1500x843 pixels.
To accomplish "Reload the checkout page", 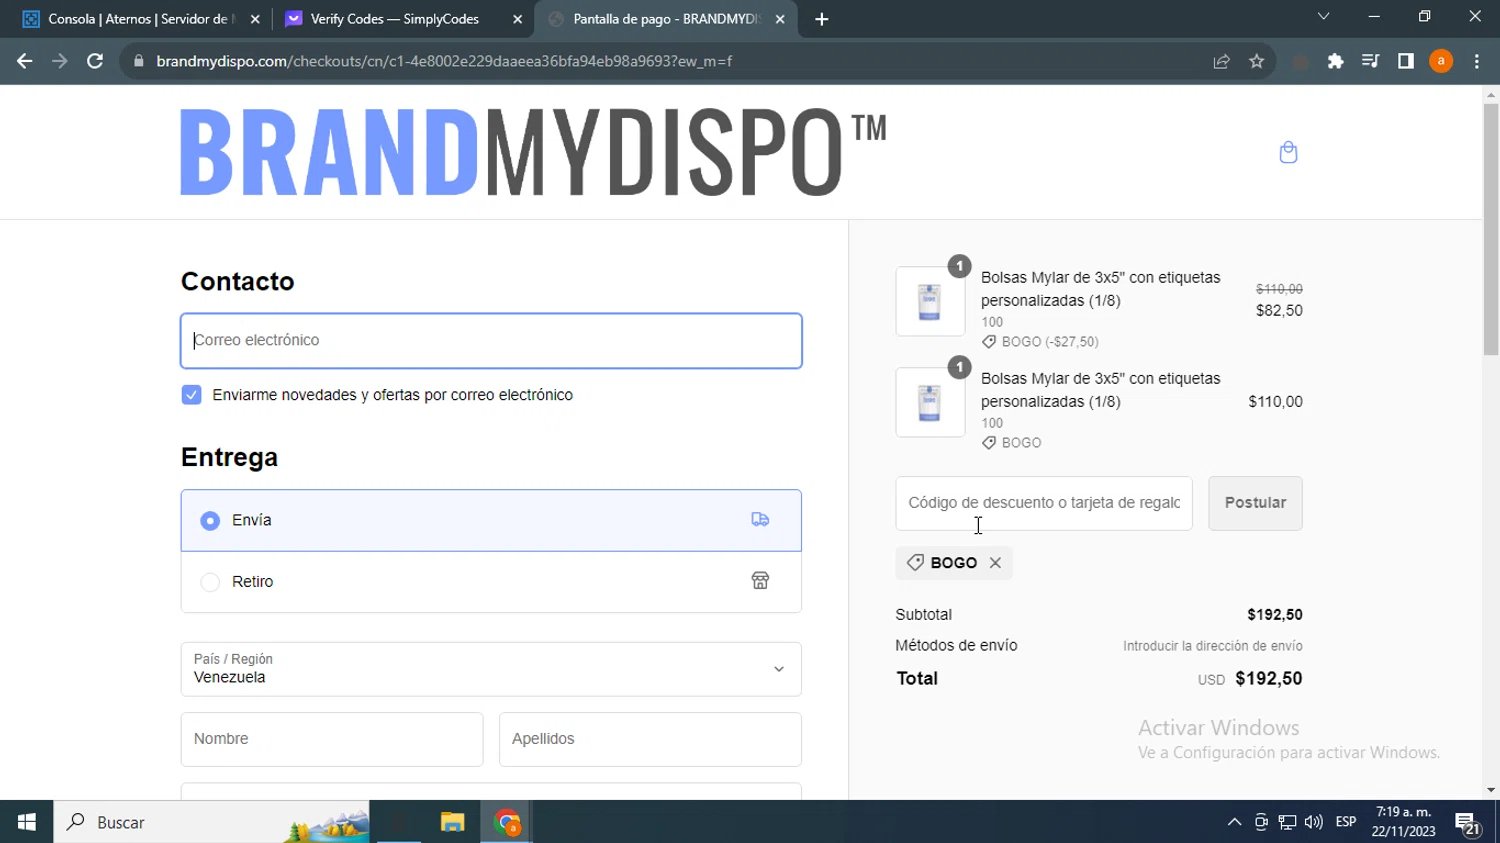I will pos(95,61).
